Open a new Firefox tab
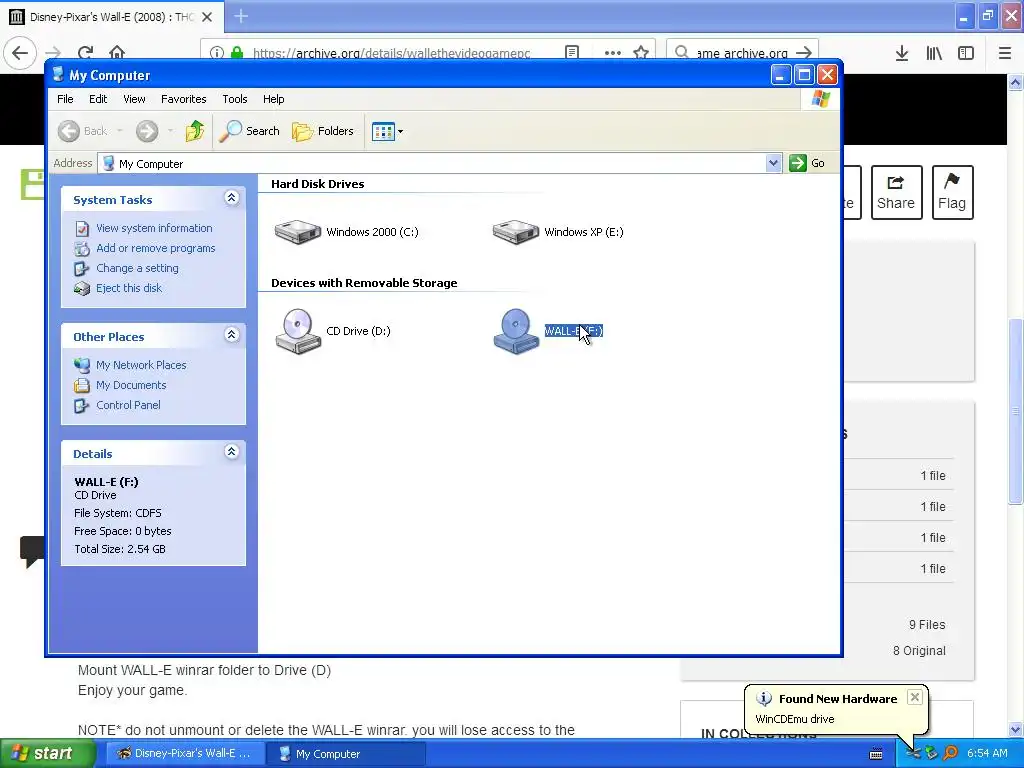This screenshot has height=768, width=1024. 241,16
